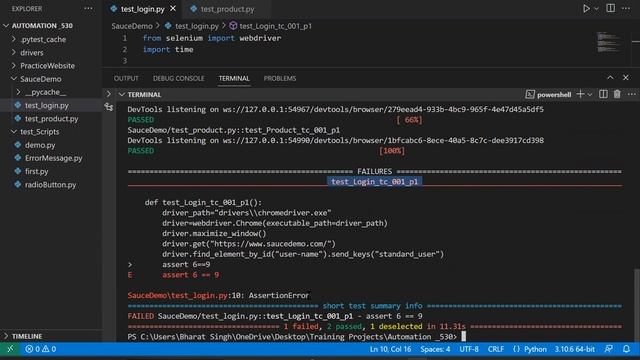This screenshot has height=360, width=640.
Task: Click test_Login_tc_001_p1 breadcrumb symbol
Action: point(275,26)
